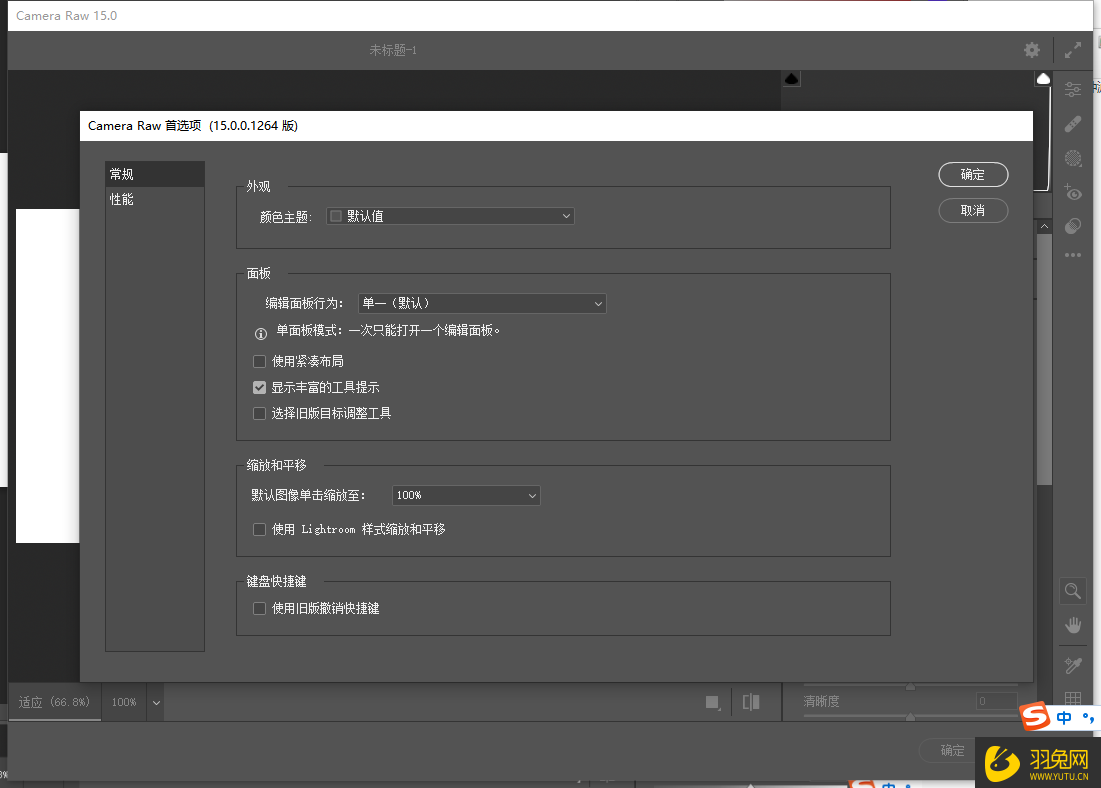Click scroll up arrow on right panel

(1044, 226)
